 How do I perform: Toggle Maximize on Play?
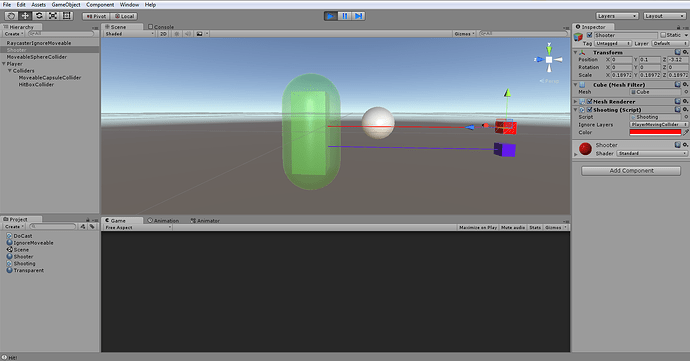(478, 228)
